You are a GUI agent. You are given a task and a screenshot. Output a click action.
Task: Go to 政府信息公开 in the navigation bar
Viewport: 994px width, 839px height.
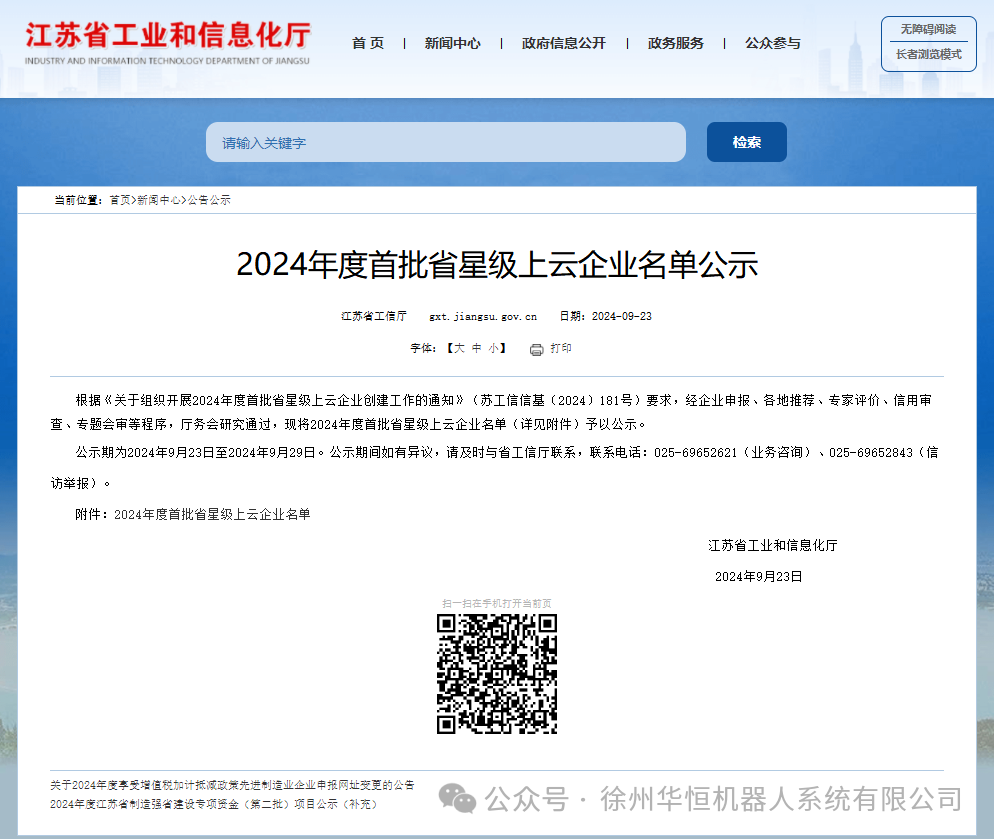pos(563,43)
